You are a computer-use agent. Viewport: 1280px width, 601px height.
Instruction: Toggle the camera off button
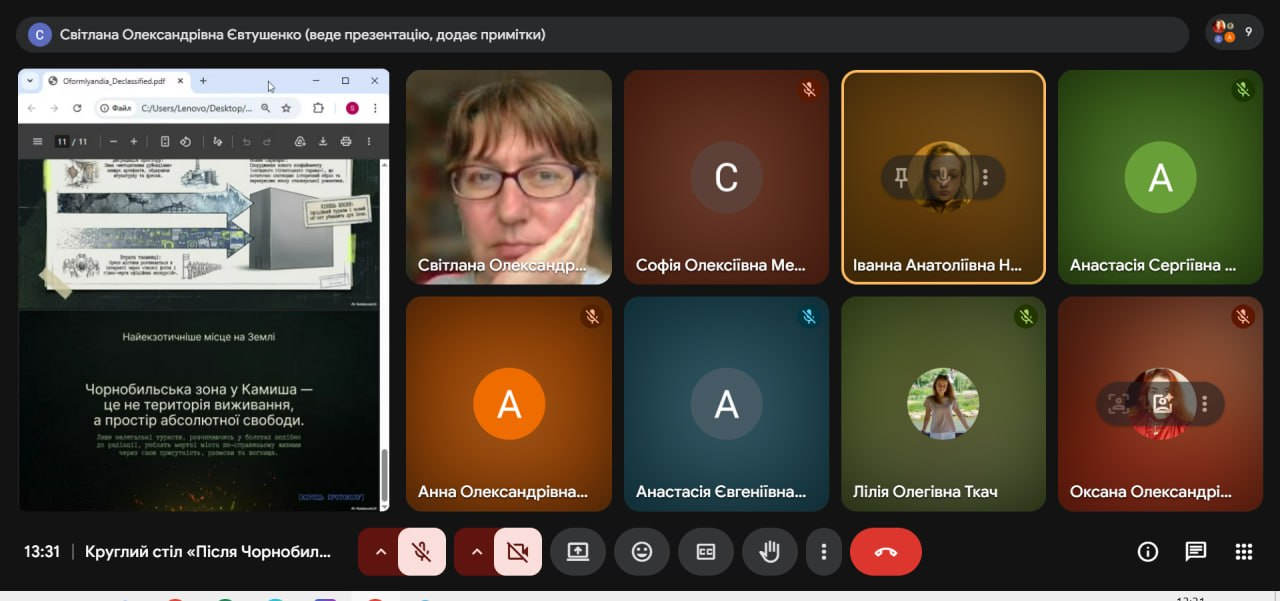point(518,552)
